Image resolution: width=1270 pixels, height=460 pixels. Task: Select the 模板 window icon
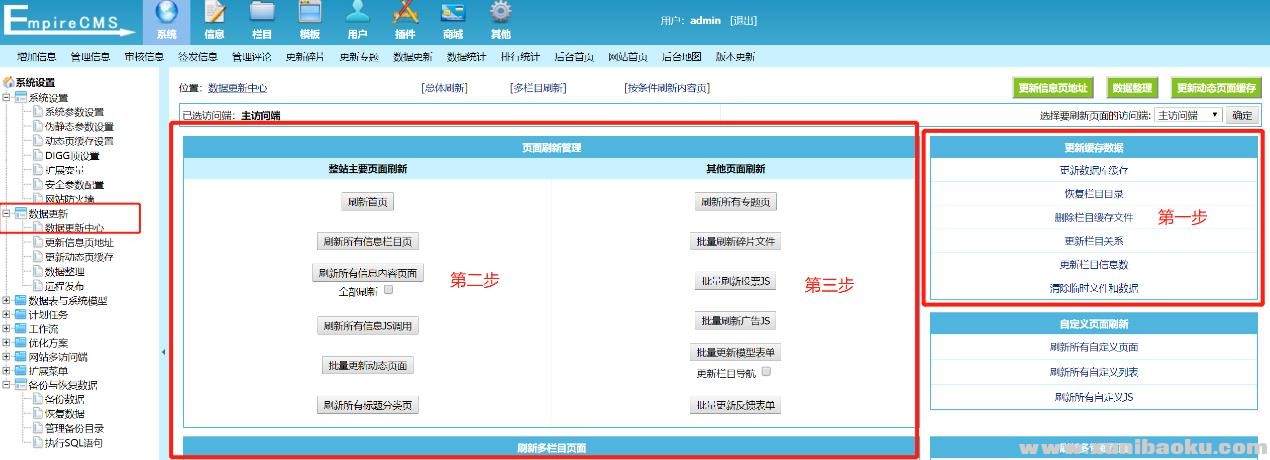click(309, 14)
